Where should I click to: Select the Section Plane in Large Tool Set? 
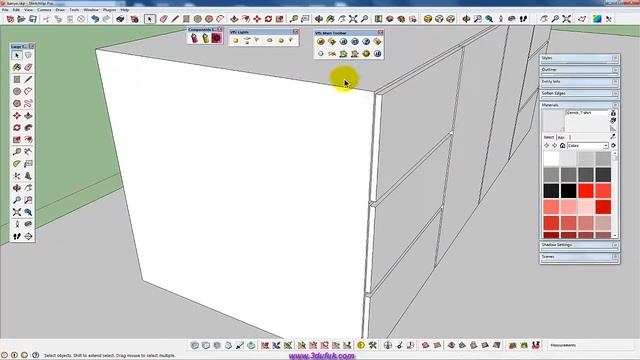coord(28,236)
